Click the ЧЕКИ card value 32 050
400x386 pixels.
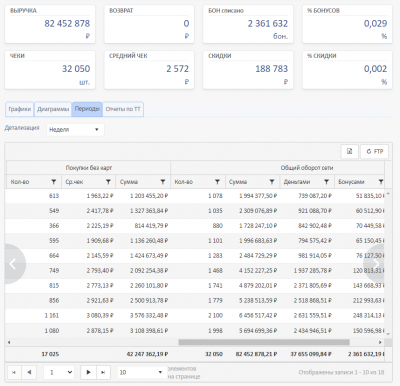pos(76,69)
